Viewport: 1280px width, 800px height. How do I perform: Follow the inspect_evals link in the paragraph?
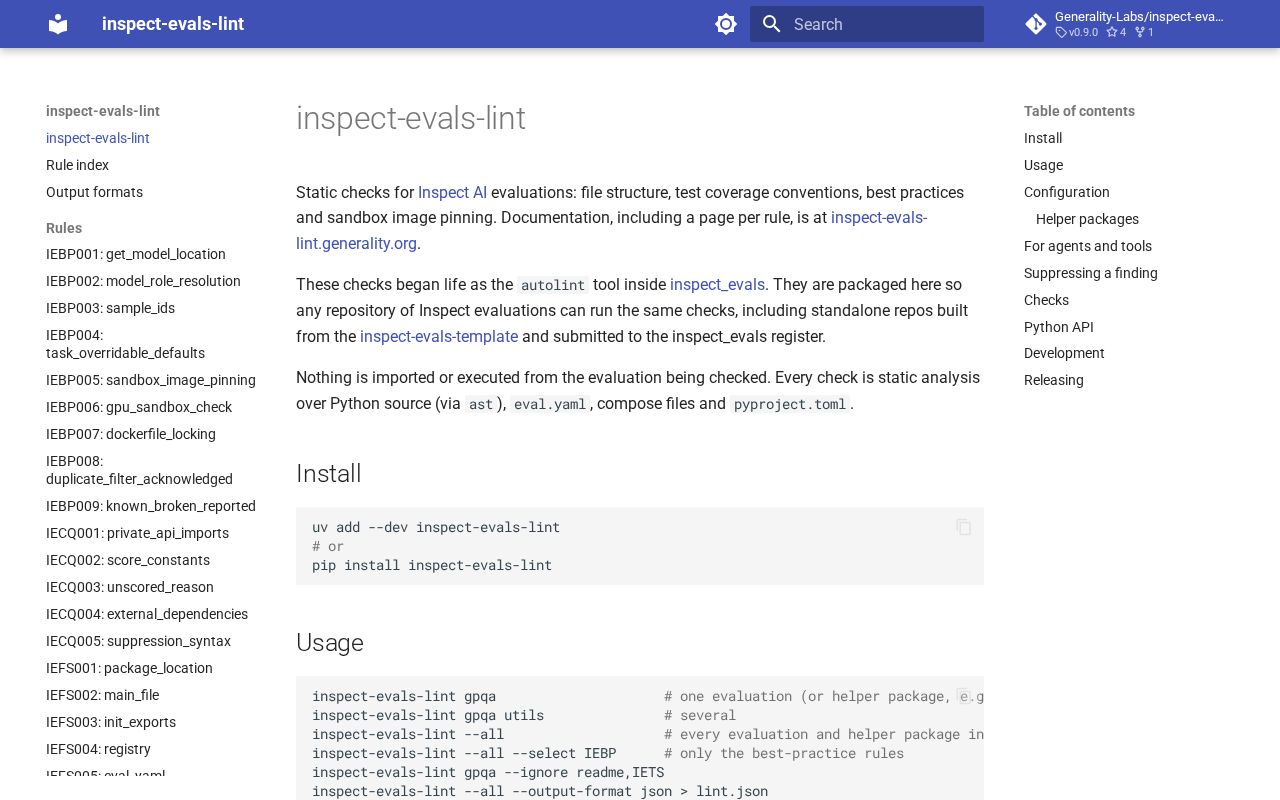[717, 285]
